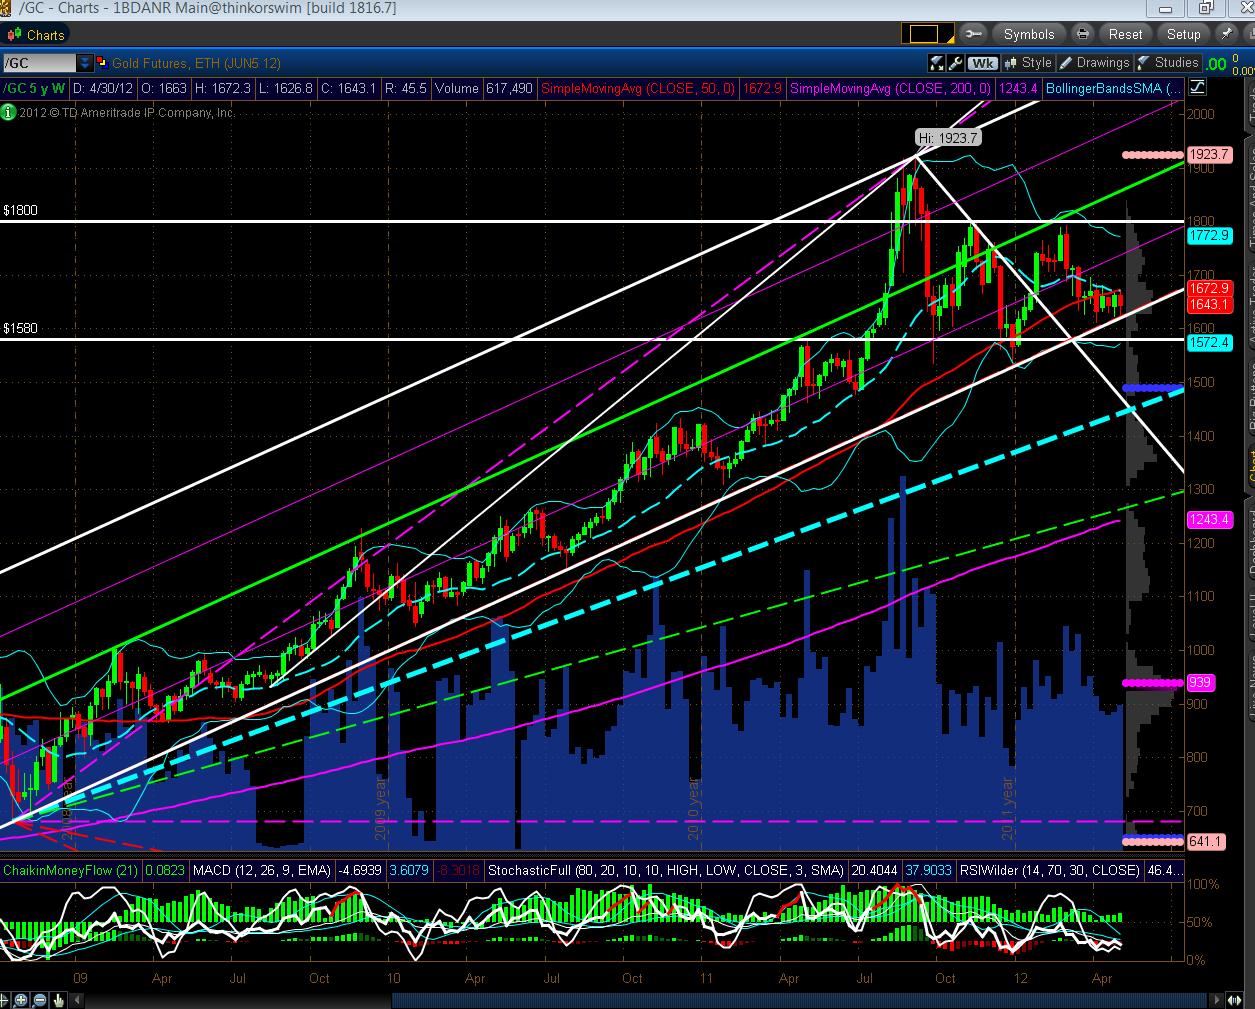Toggle the linked-color symbol icon by Gold Futures

point(102,62)
